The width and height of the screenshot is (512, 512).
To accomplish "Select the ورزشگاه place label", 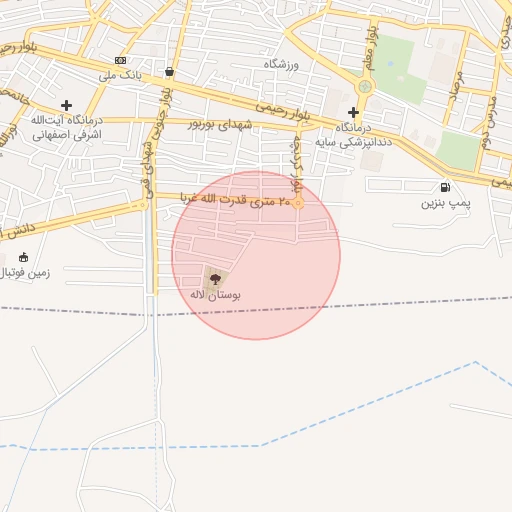I will [x=281, y=64].
